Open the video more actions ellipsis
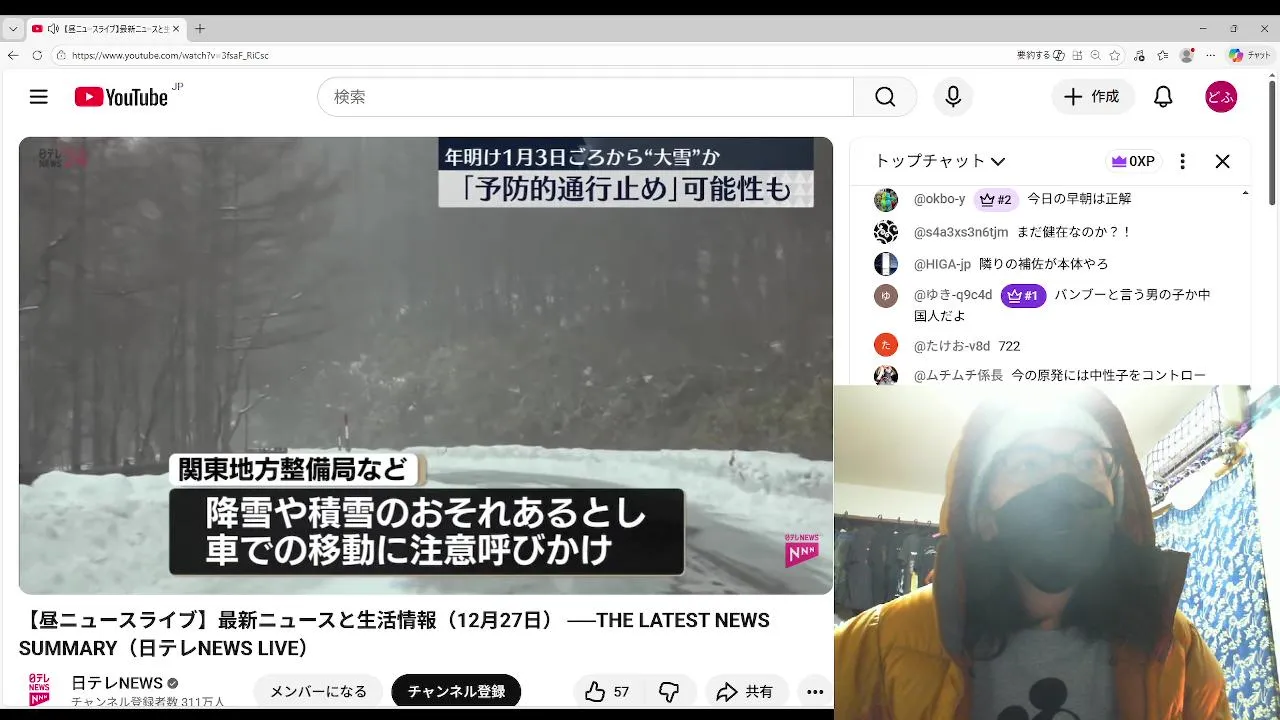1280x720 pixels. pos(815,692)
